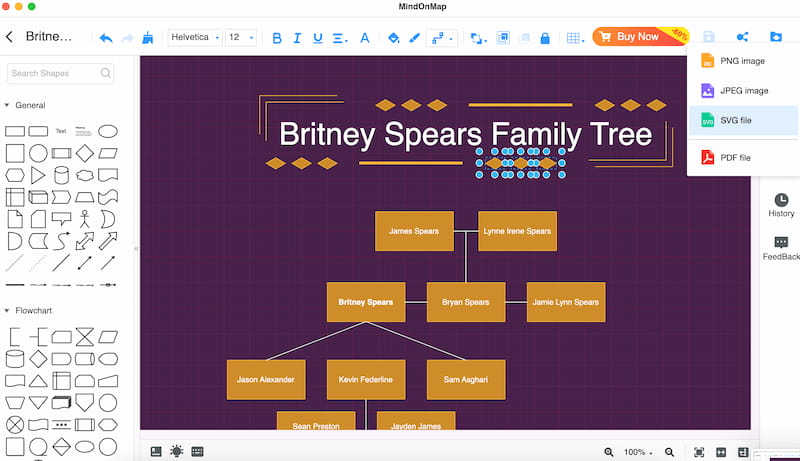Select the Jason Alexander node
Image resolution: width=800 pixels, height=461 pixels.
266,379
